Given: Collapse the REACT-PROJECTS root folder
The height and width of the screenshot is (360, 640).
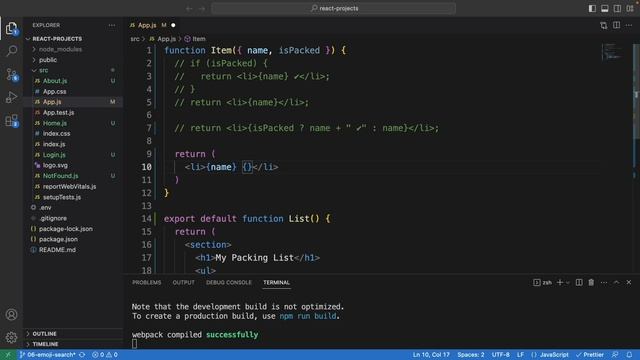Looking at the screenshot, I should pos(57,39).
